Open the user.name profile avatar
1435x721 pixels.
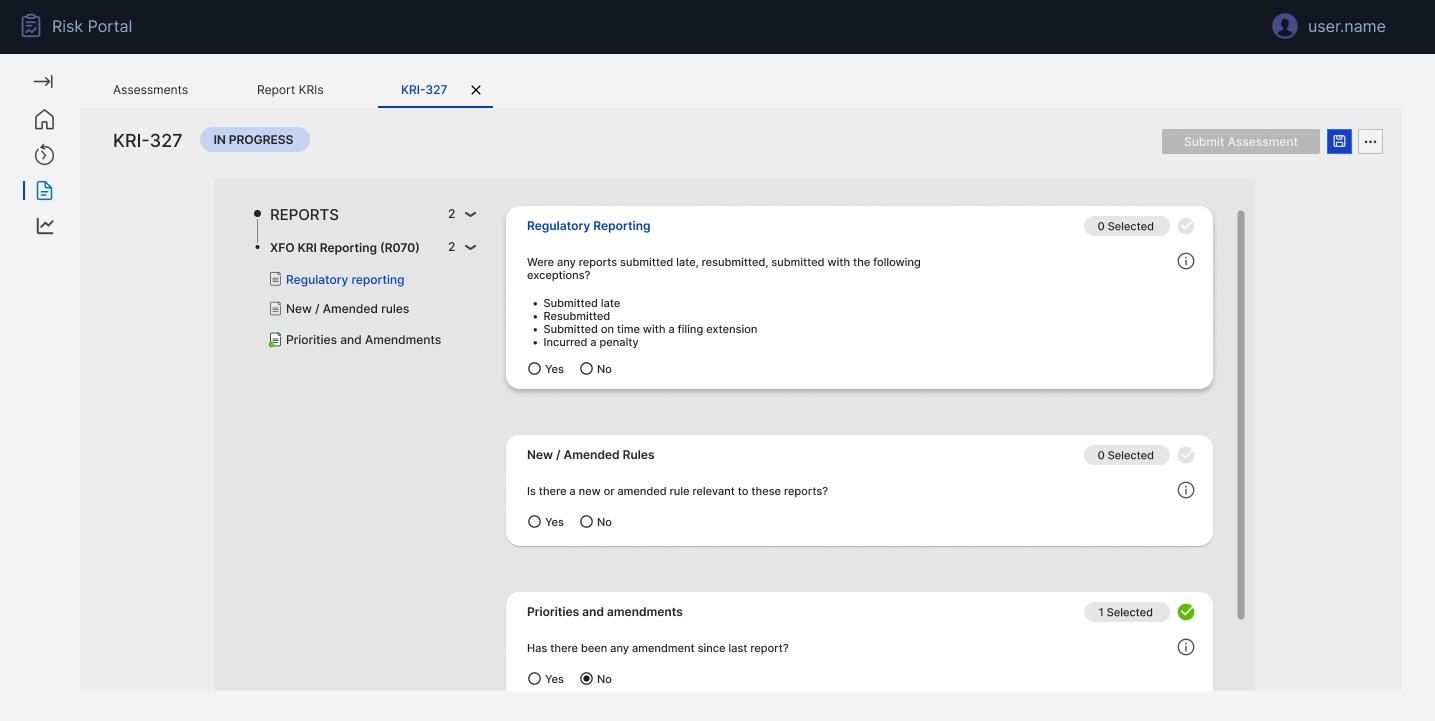[x=1285, y=27]
